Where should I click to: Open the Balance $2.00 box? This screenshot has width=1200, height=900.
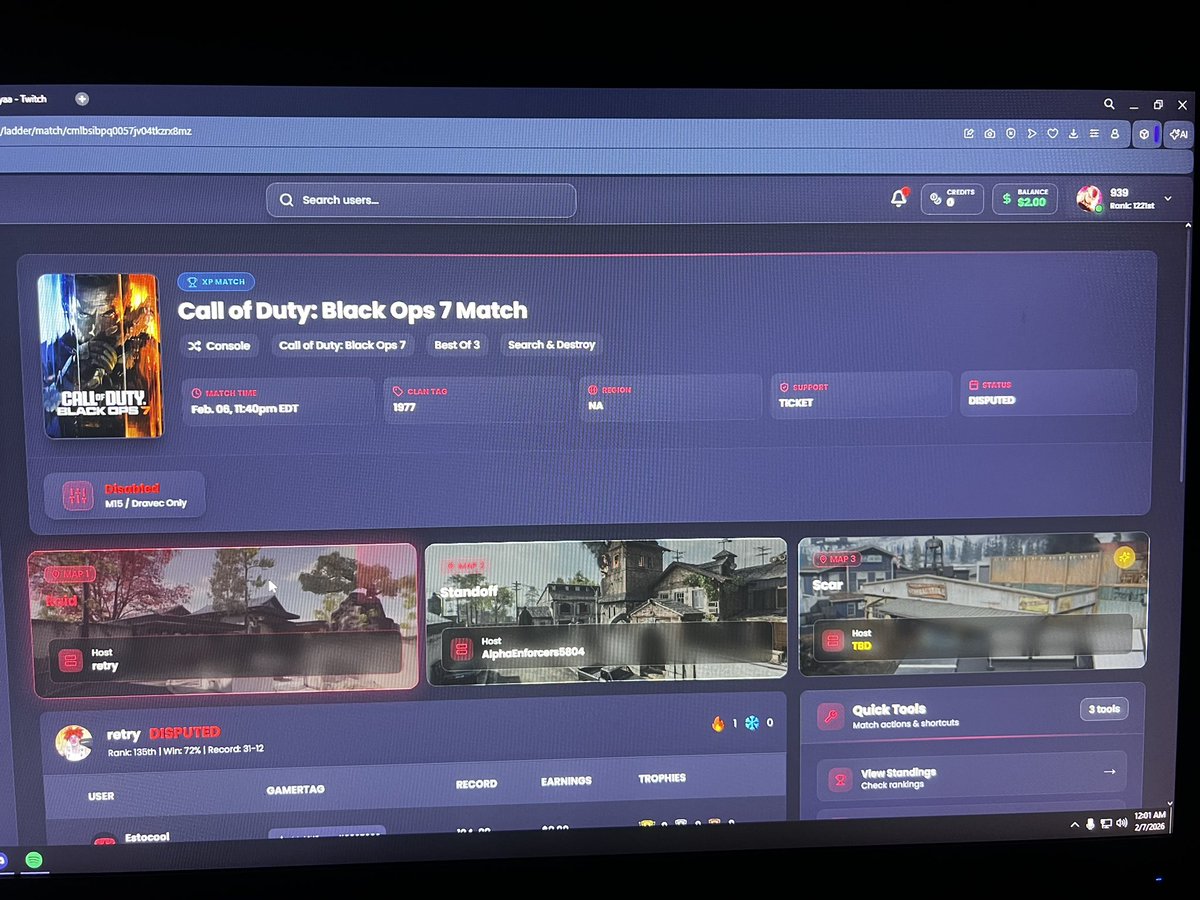coord(1026,198)
